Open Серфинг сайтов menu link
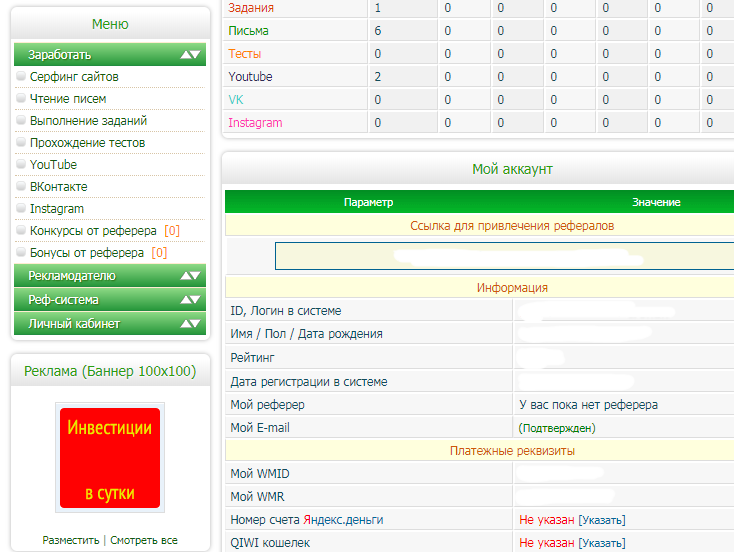 (74, 77)
